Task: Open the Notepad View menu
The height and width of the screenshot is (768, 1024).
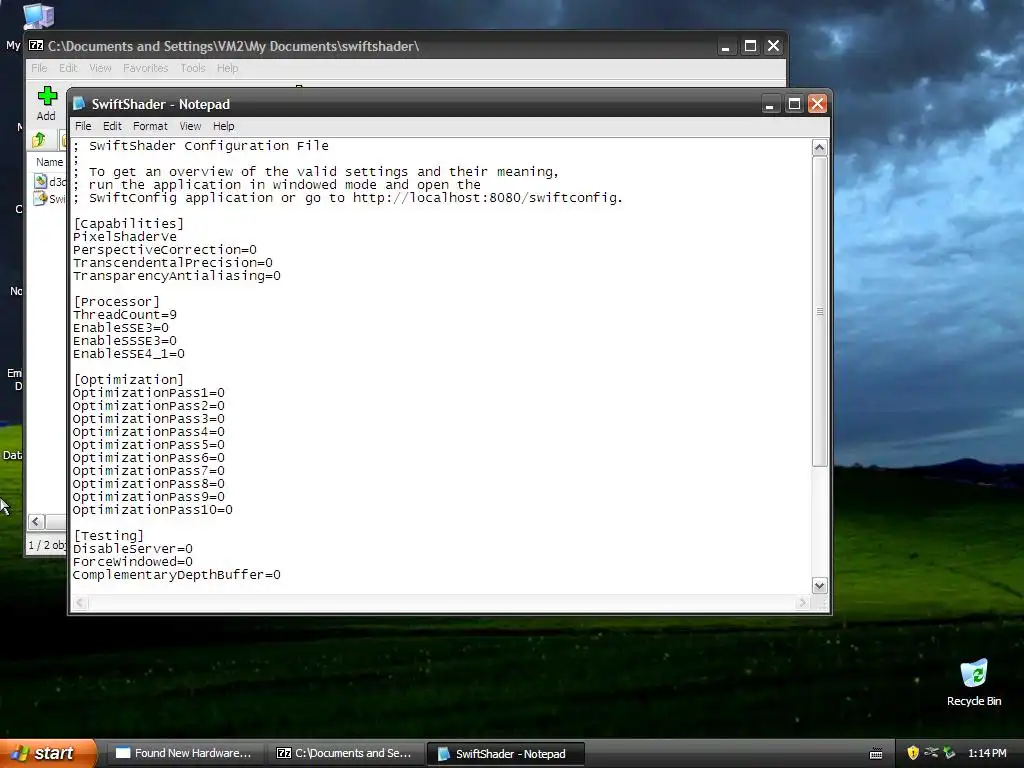Action: pos(190,126)
